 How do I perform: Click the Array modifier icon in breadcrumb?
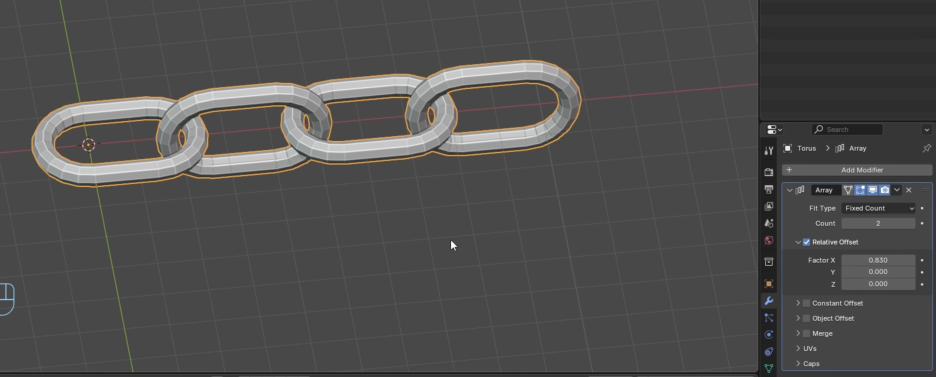839,148
